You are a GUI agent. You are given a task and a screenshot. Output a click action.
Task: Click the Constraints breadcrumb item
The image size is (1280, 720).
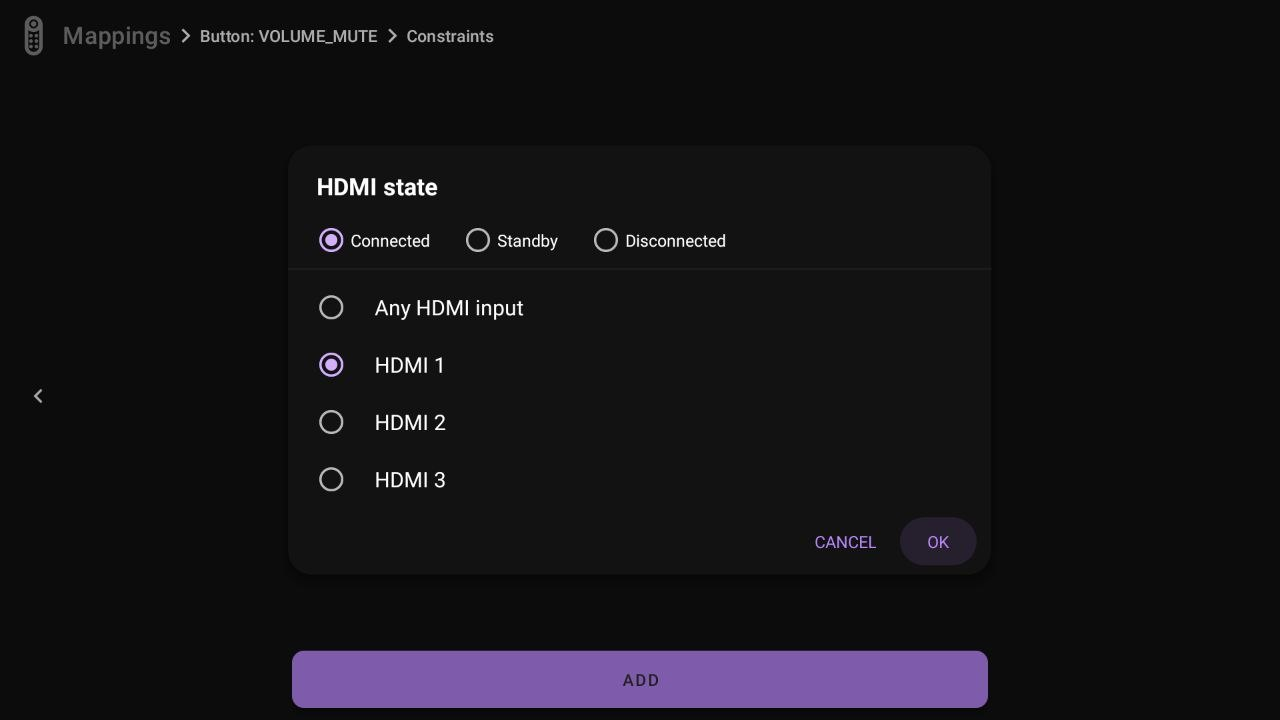[450, 36]
